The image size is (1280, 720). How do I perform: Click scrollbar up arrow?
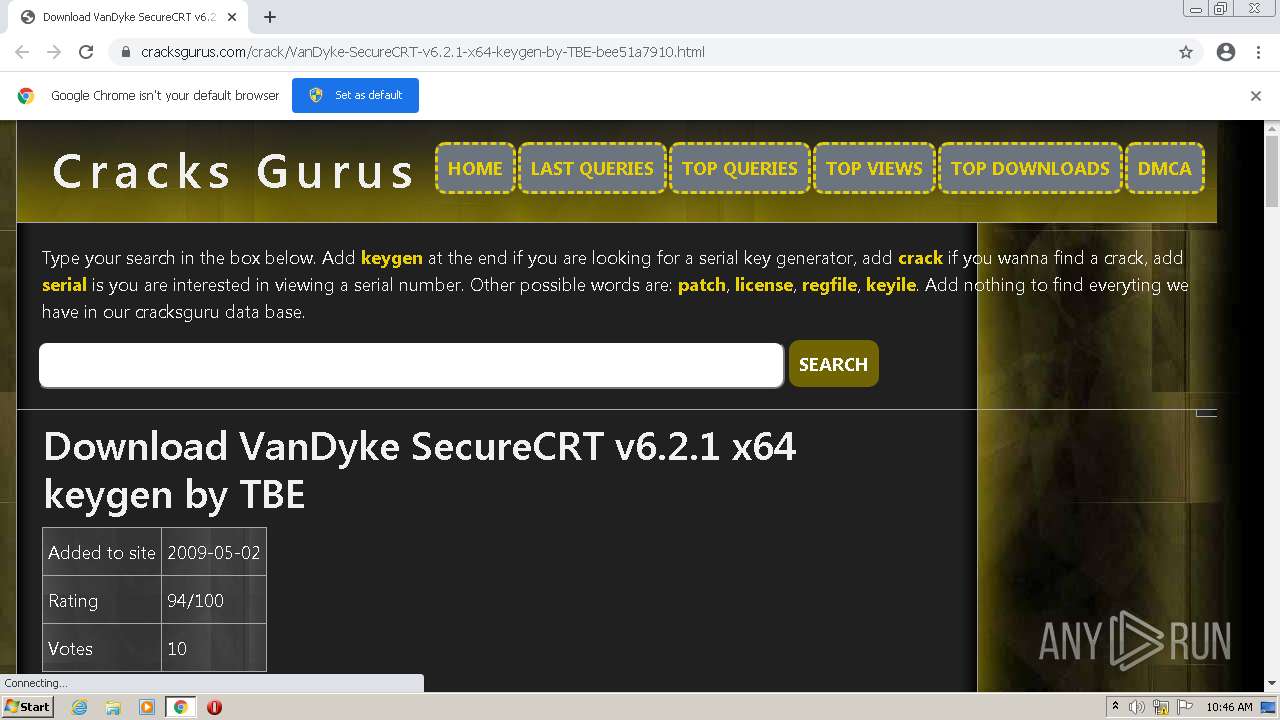click(1272, 128)
